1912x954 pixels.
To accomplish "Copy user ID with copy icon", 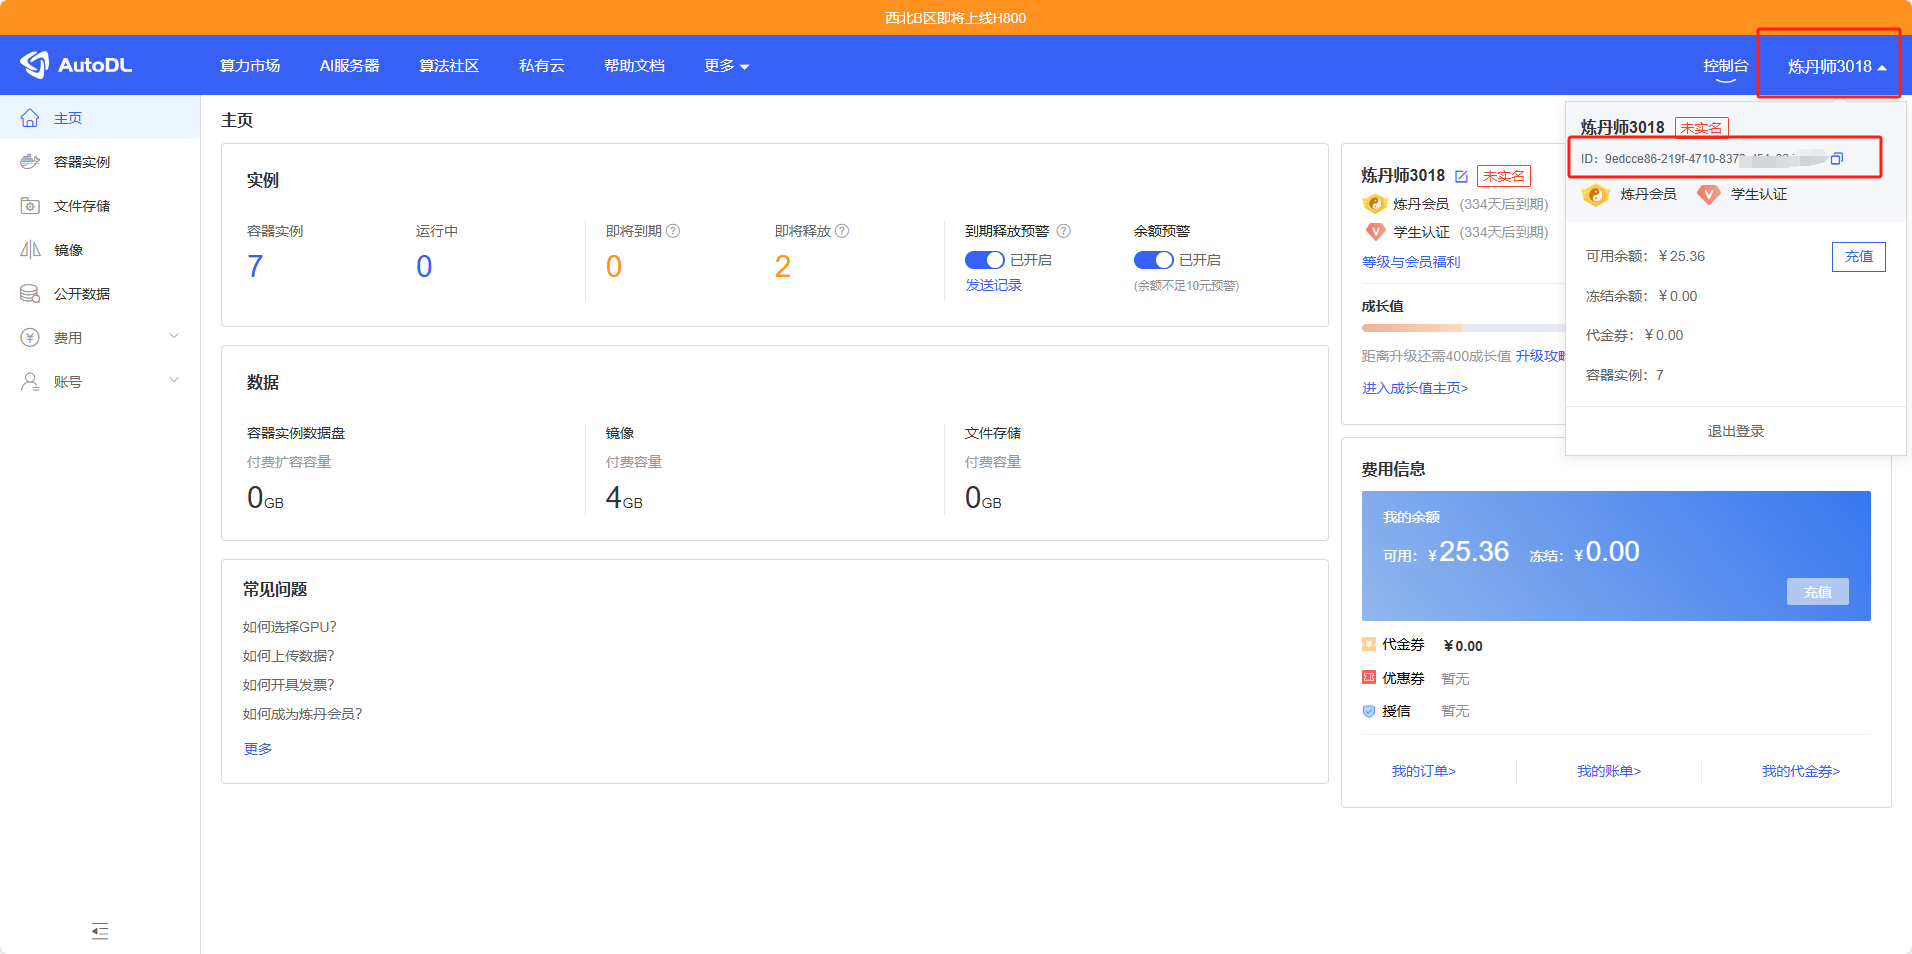I will [1837, 158].
